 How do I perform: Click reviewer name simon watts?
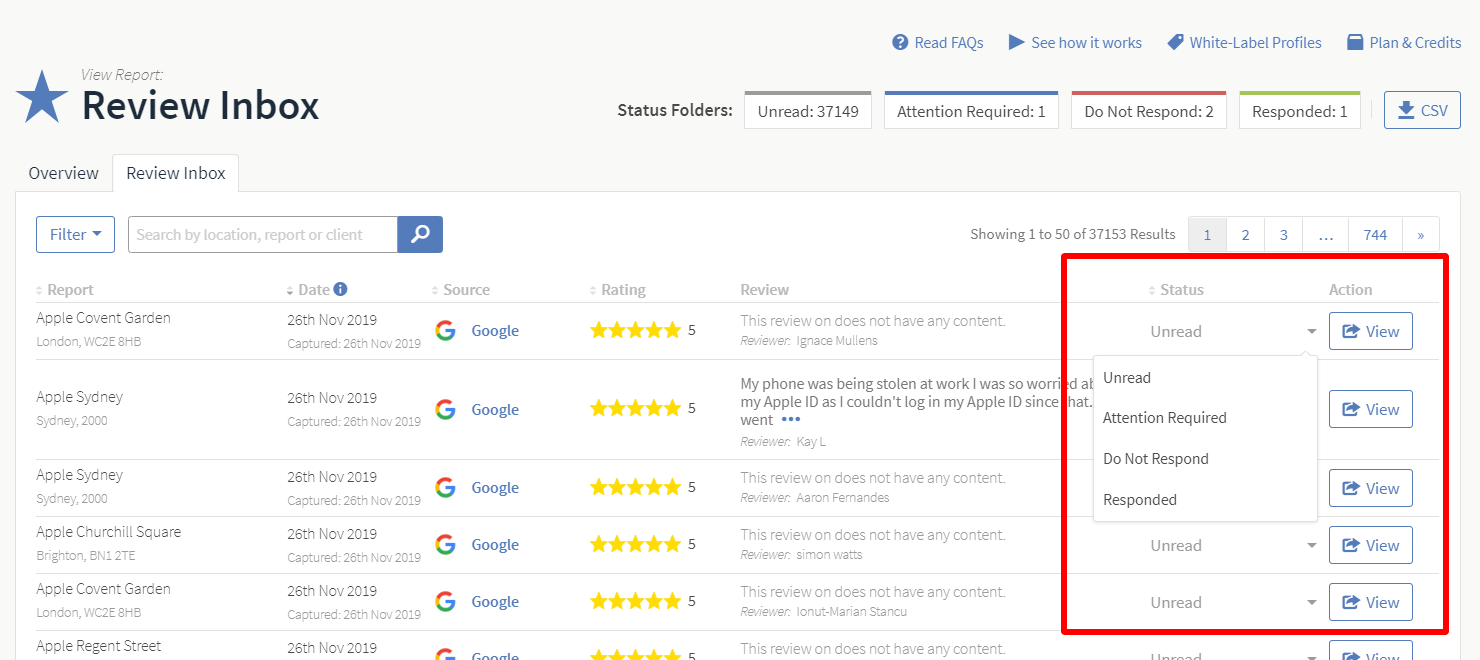click(829, 554)
